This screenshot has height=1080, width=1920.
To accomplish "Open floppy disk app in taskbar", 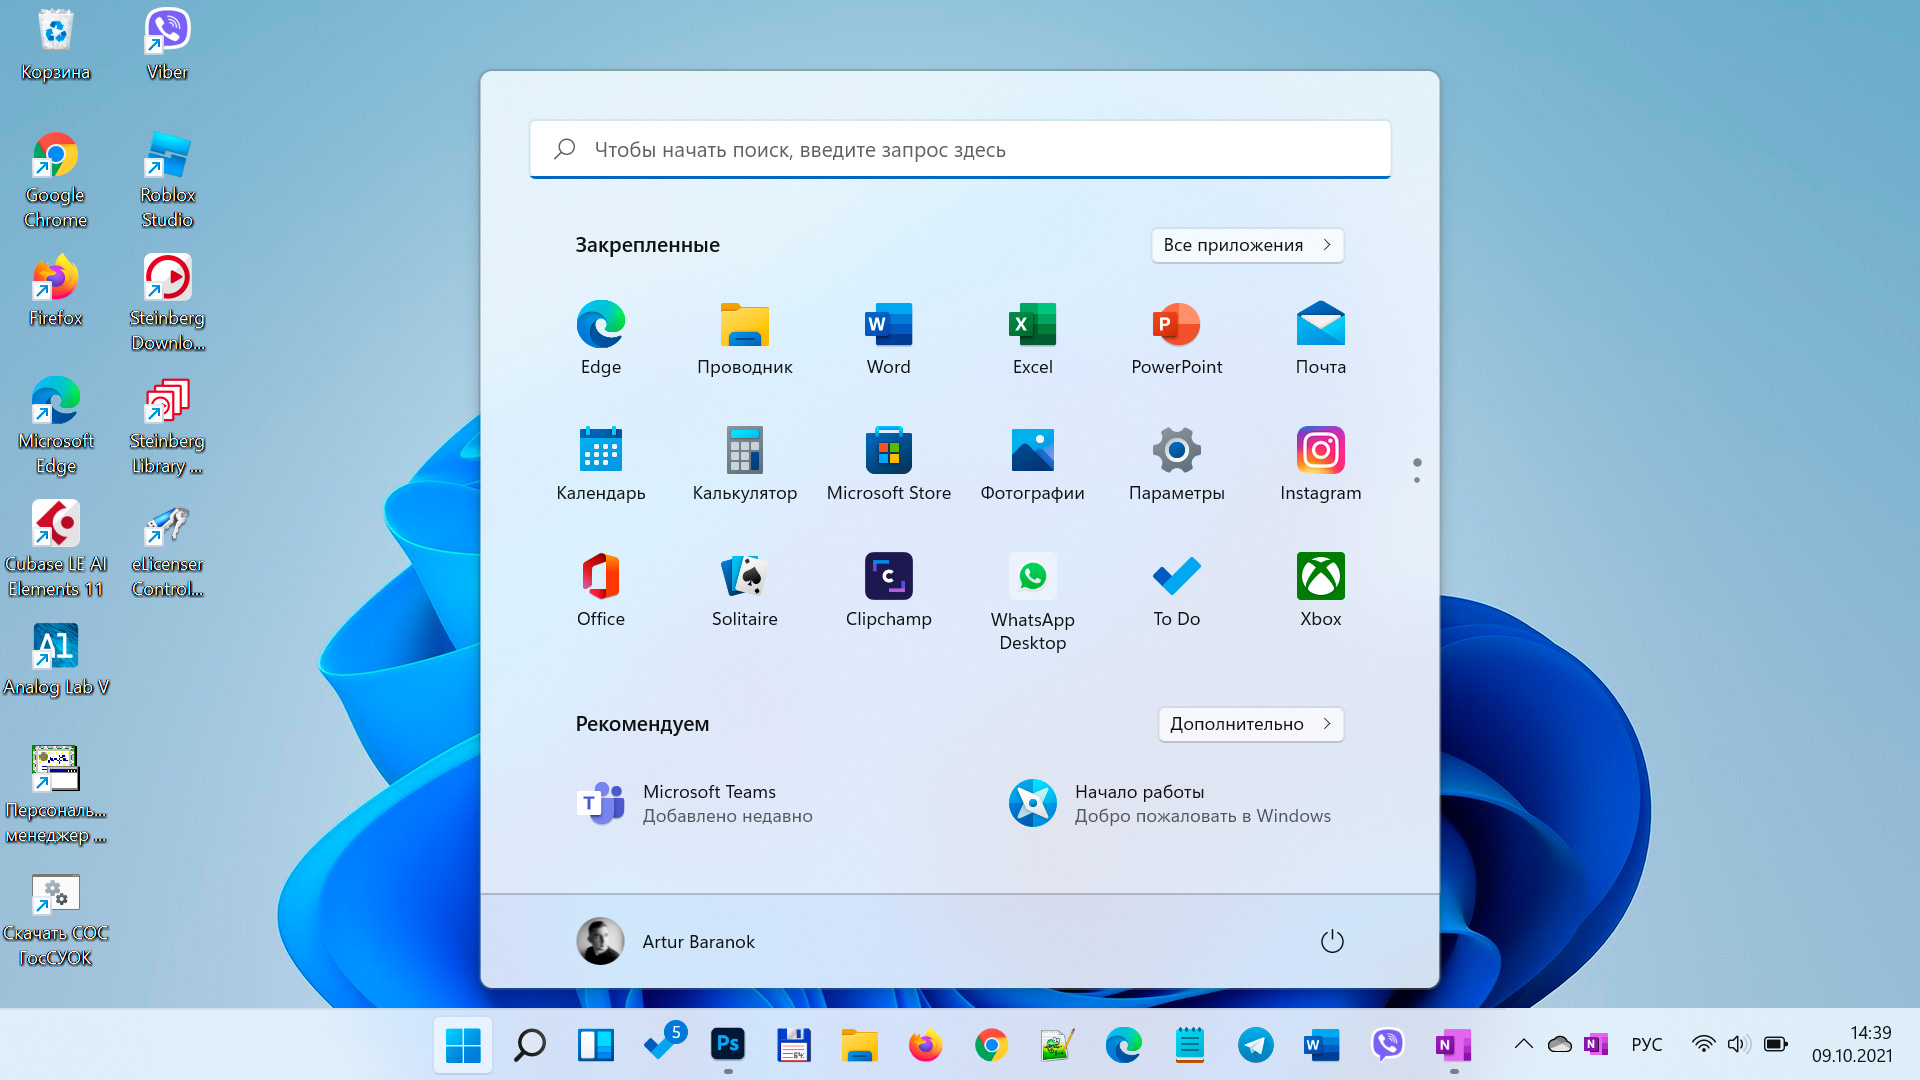I will point(793,1045).
